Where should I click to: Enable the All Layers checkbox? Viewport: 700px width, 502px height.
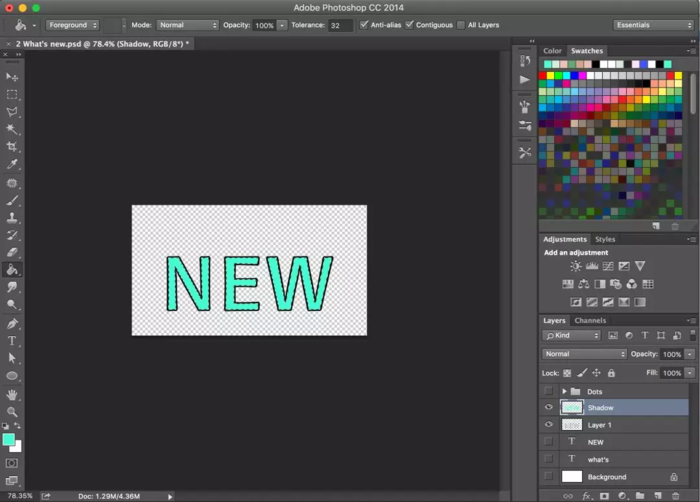[x=461, y=25]
